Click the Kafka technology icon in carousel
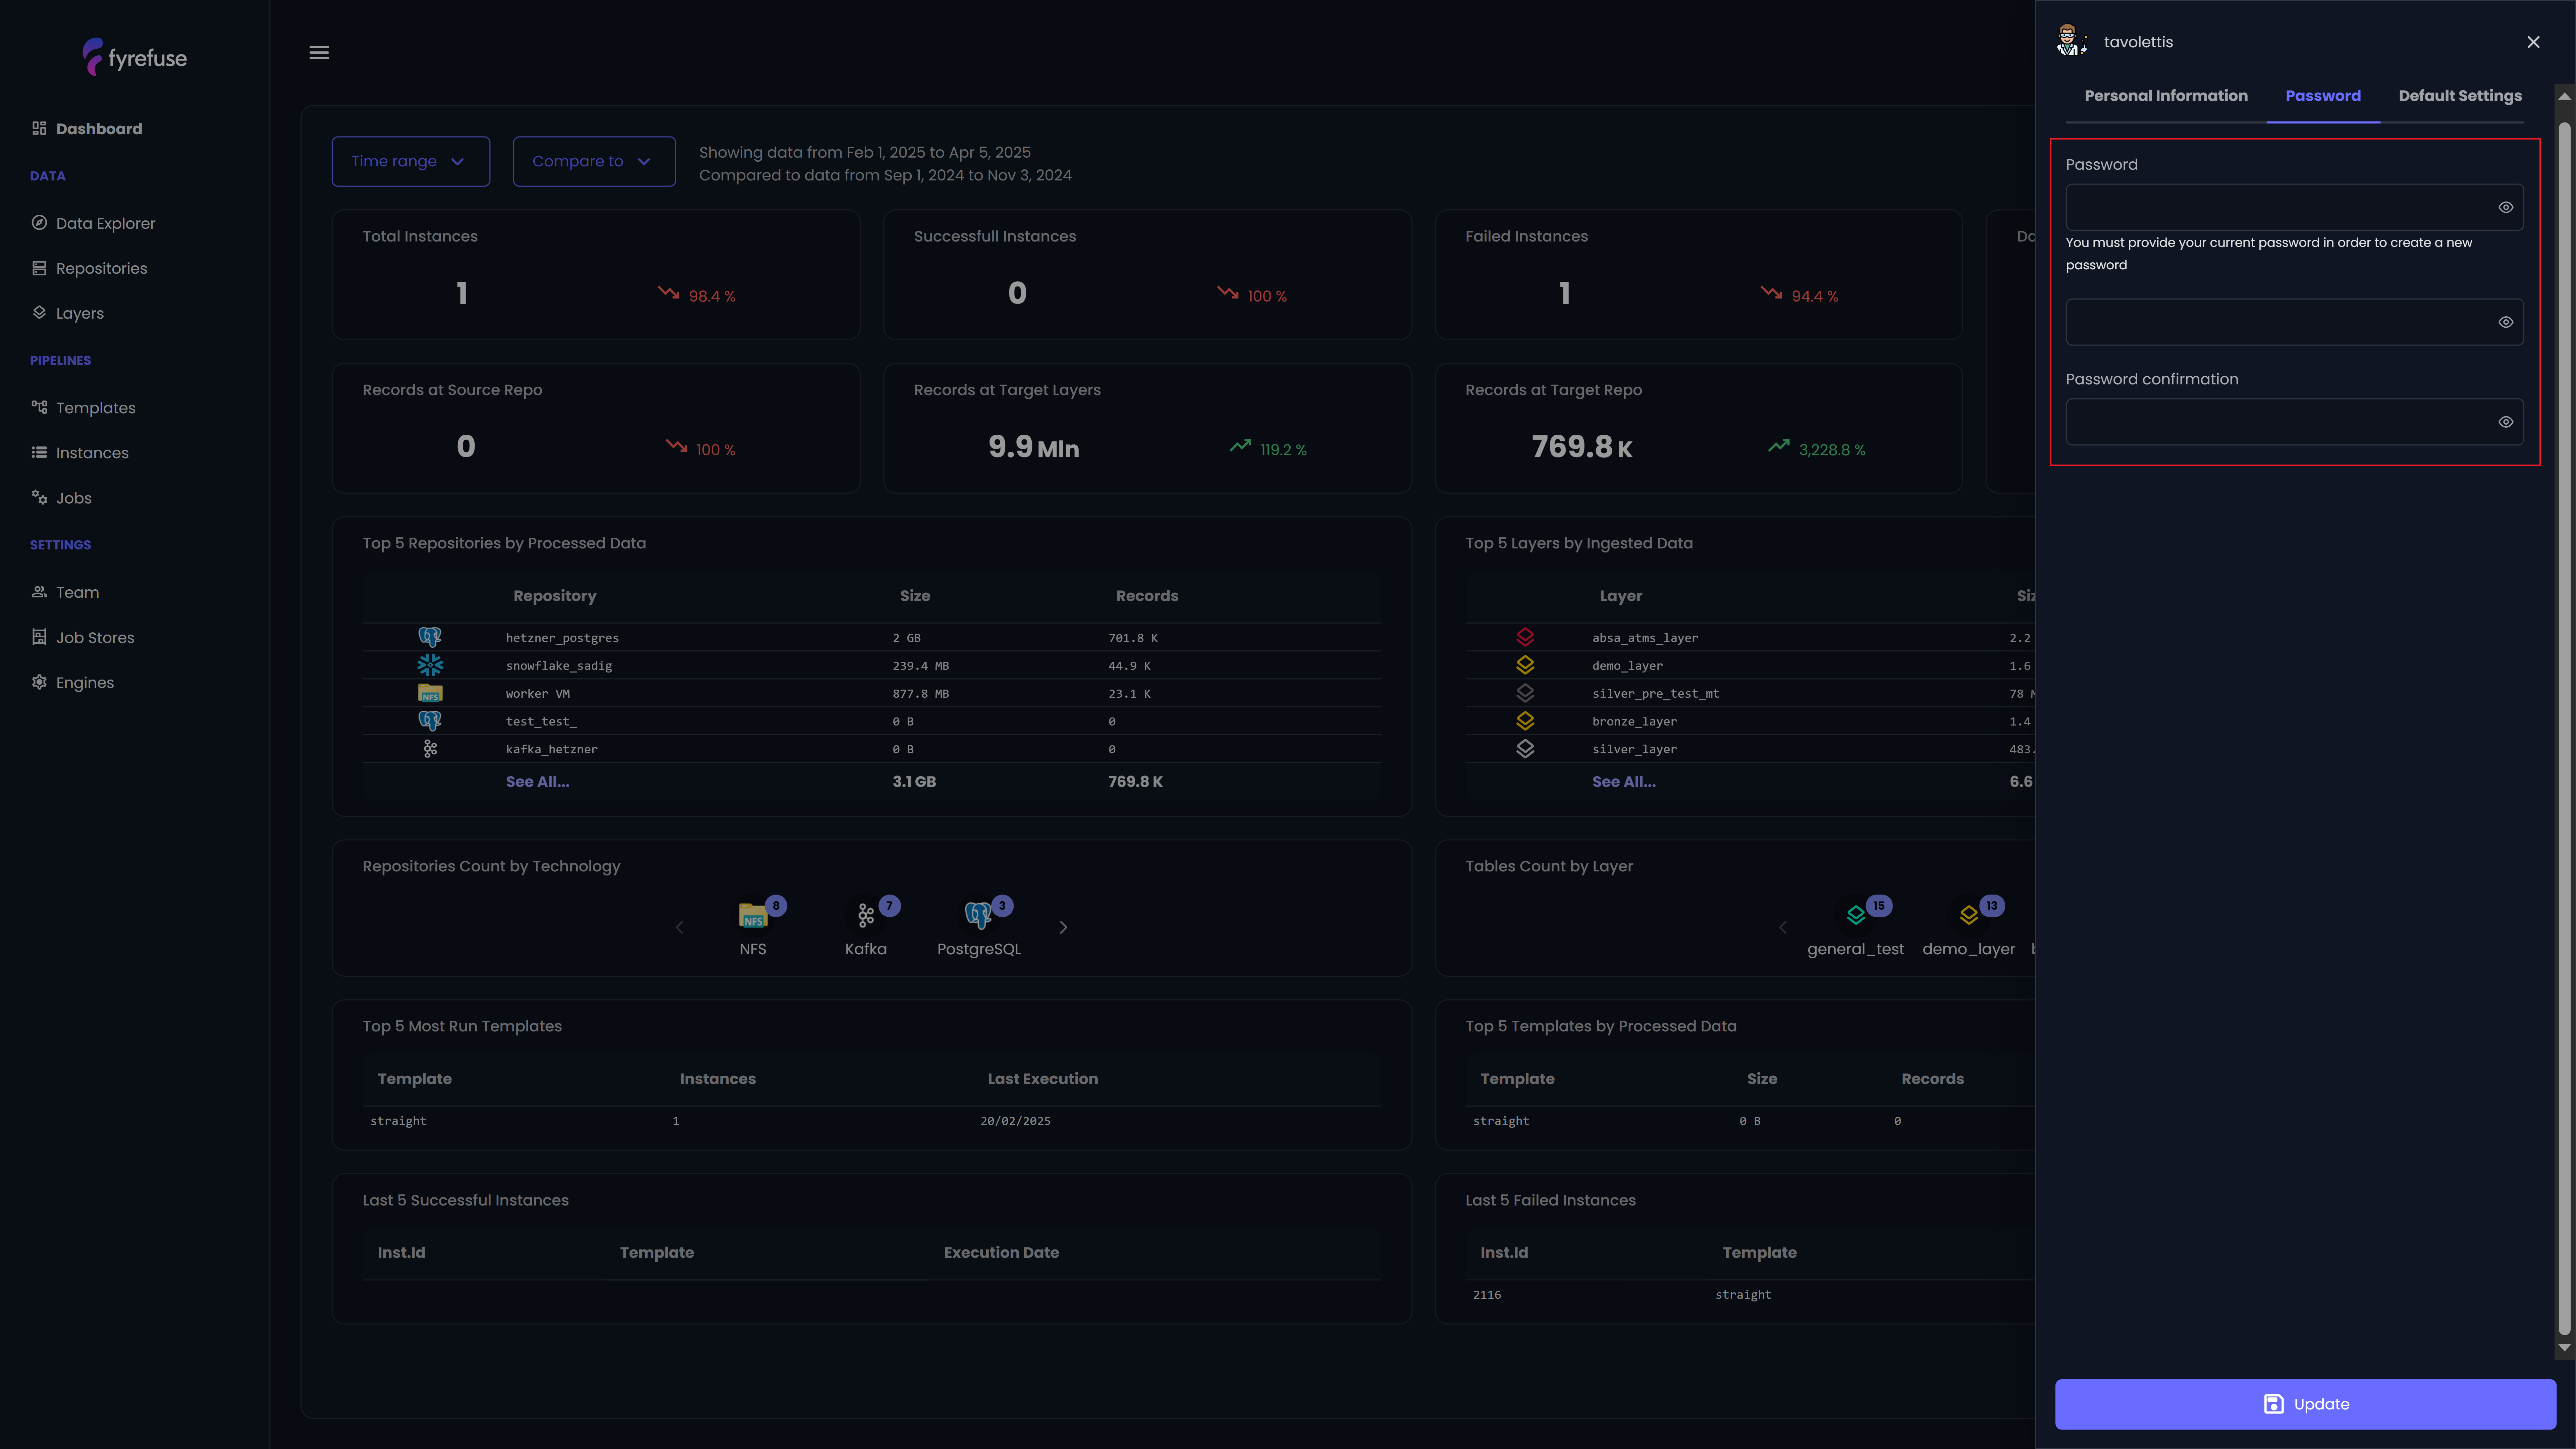 coord(866,915)
